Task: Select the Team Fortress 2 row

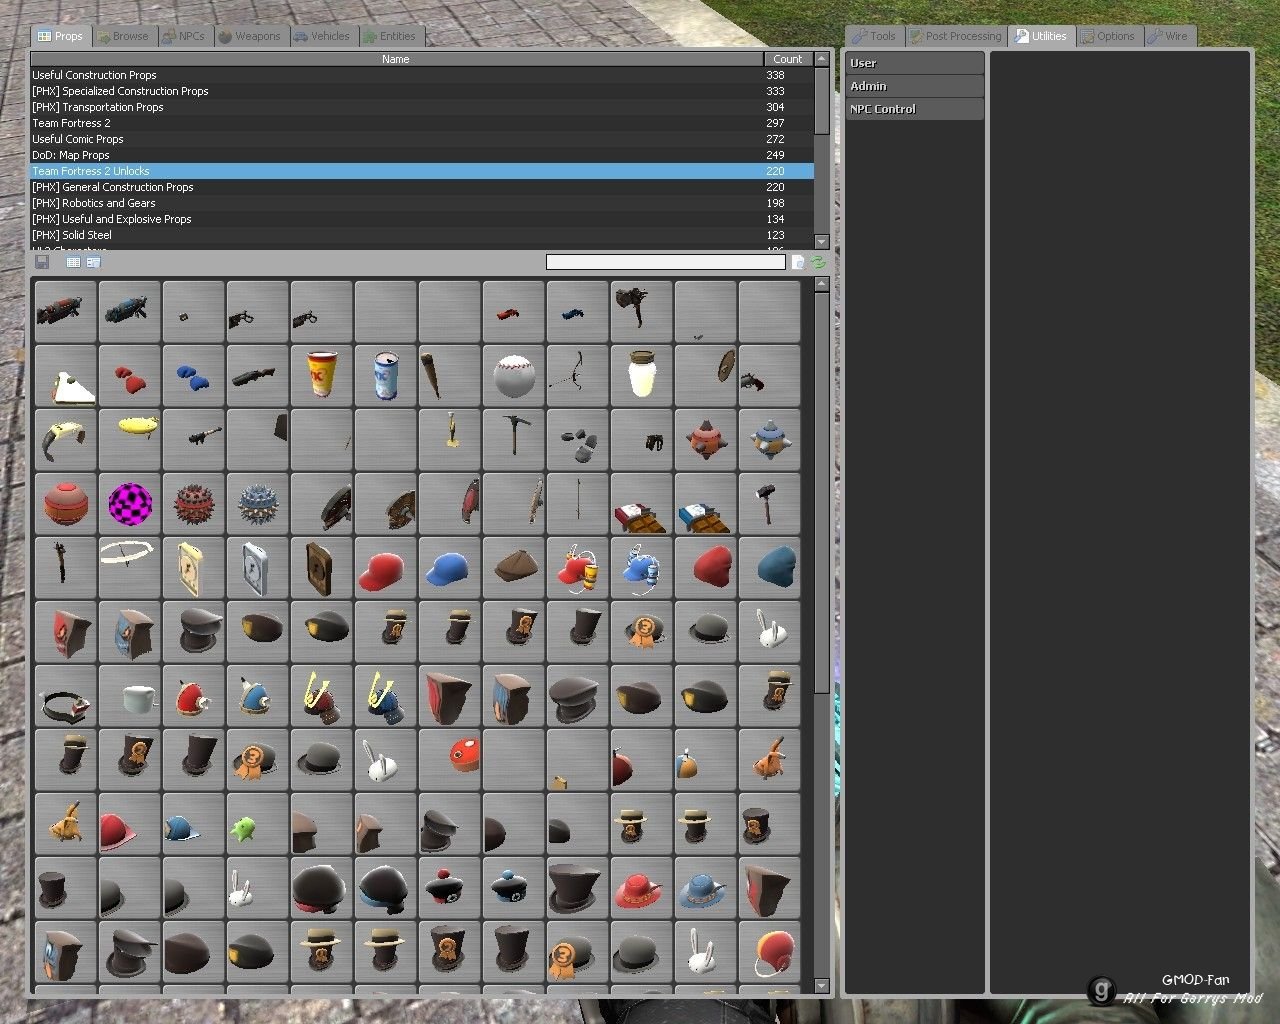Action: (x=422, y=123)
